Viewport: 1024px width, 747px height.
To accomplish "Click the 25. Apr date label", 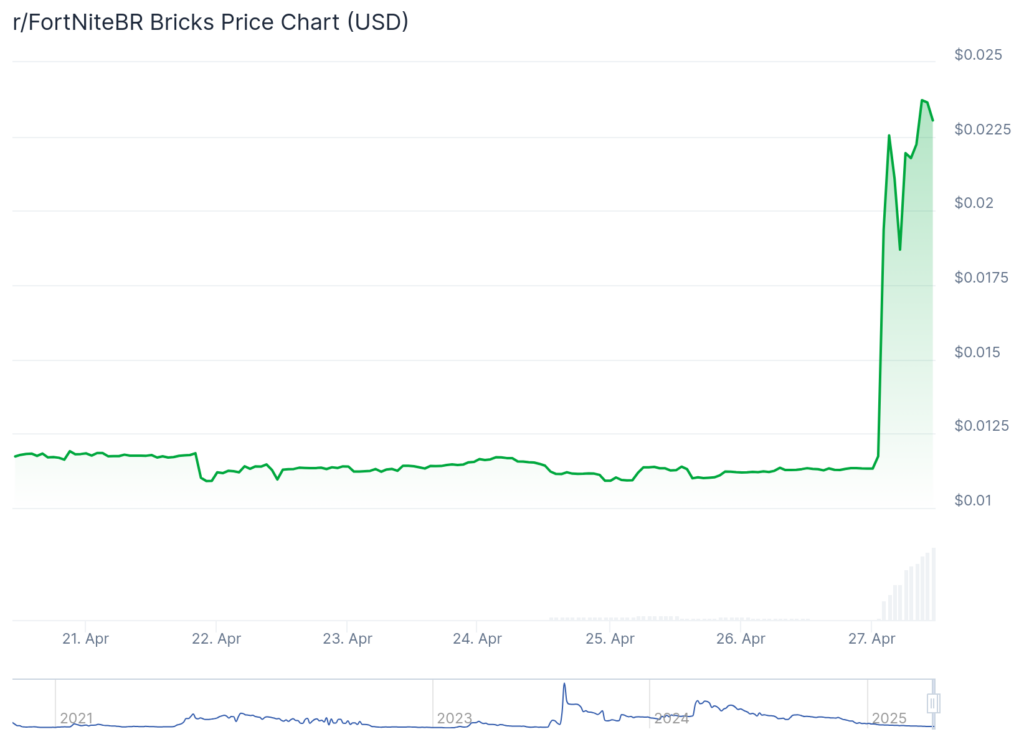I will click(x=609, y=638).
